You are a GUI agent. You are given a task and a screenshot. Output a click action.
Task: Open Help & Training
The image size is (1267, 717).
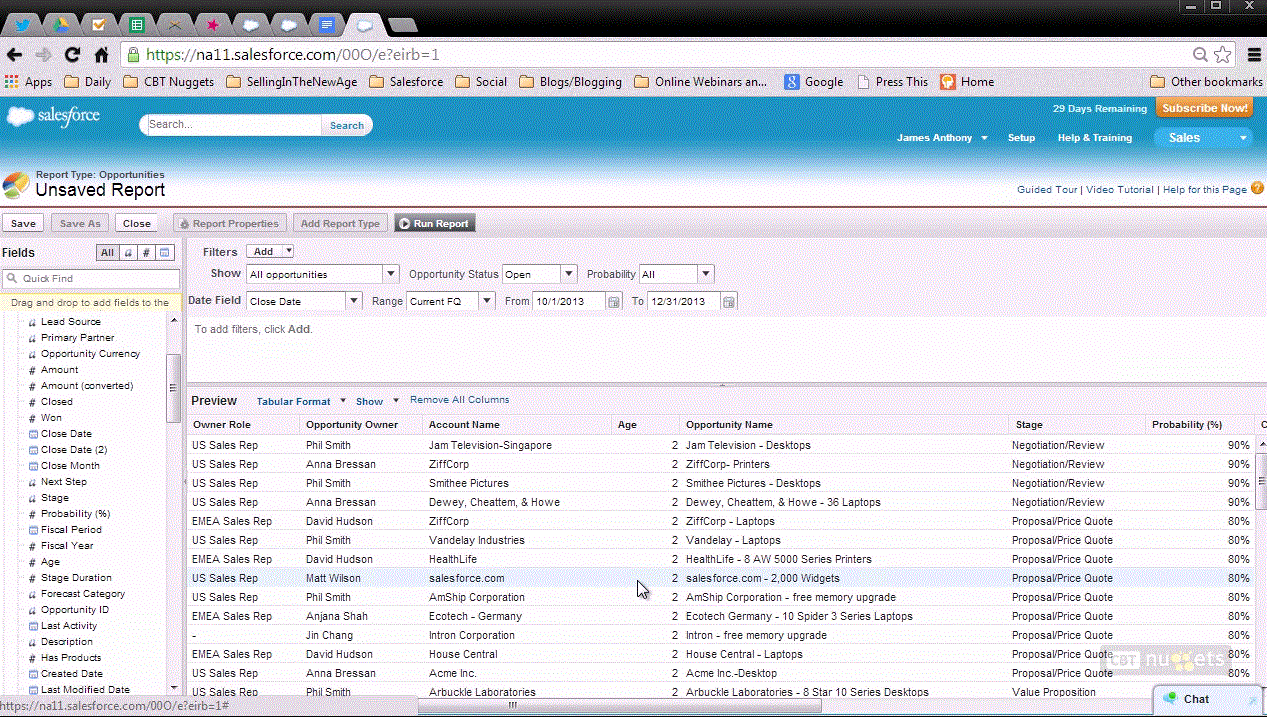pyautogui.click(x=1095, y=138)
